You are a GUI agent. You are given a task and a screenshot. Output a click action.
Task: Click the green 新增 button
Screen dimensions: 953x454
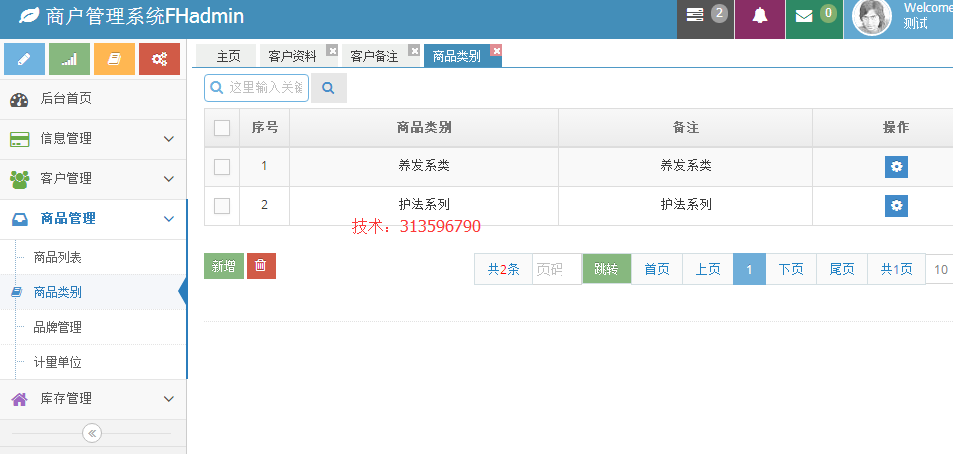point(224,266)
